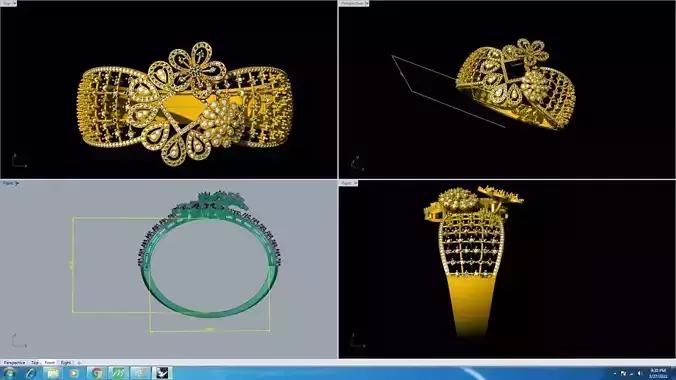Open the Right viewport title dropdown
This screenshot has width=676, height=380.
click(x=356, y=183)
